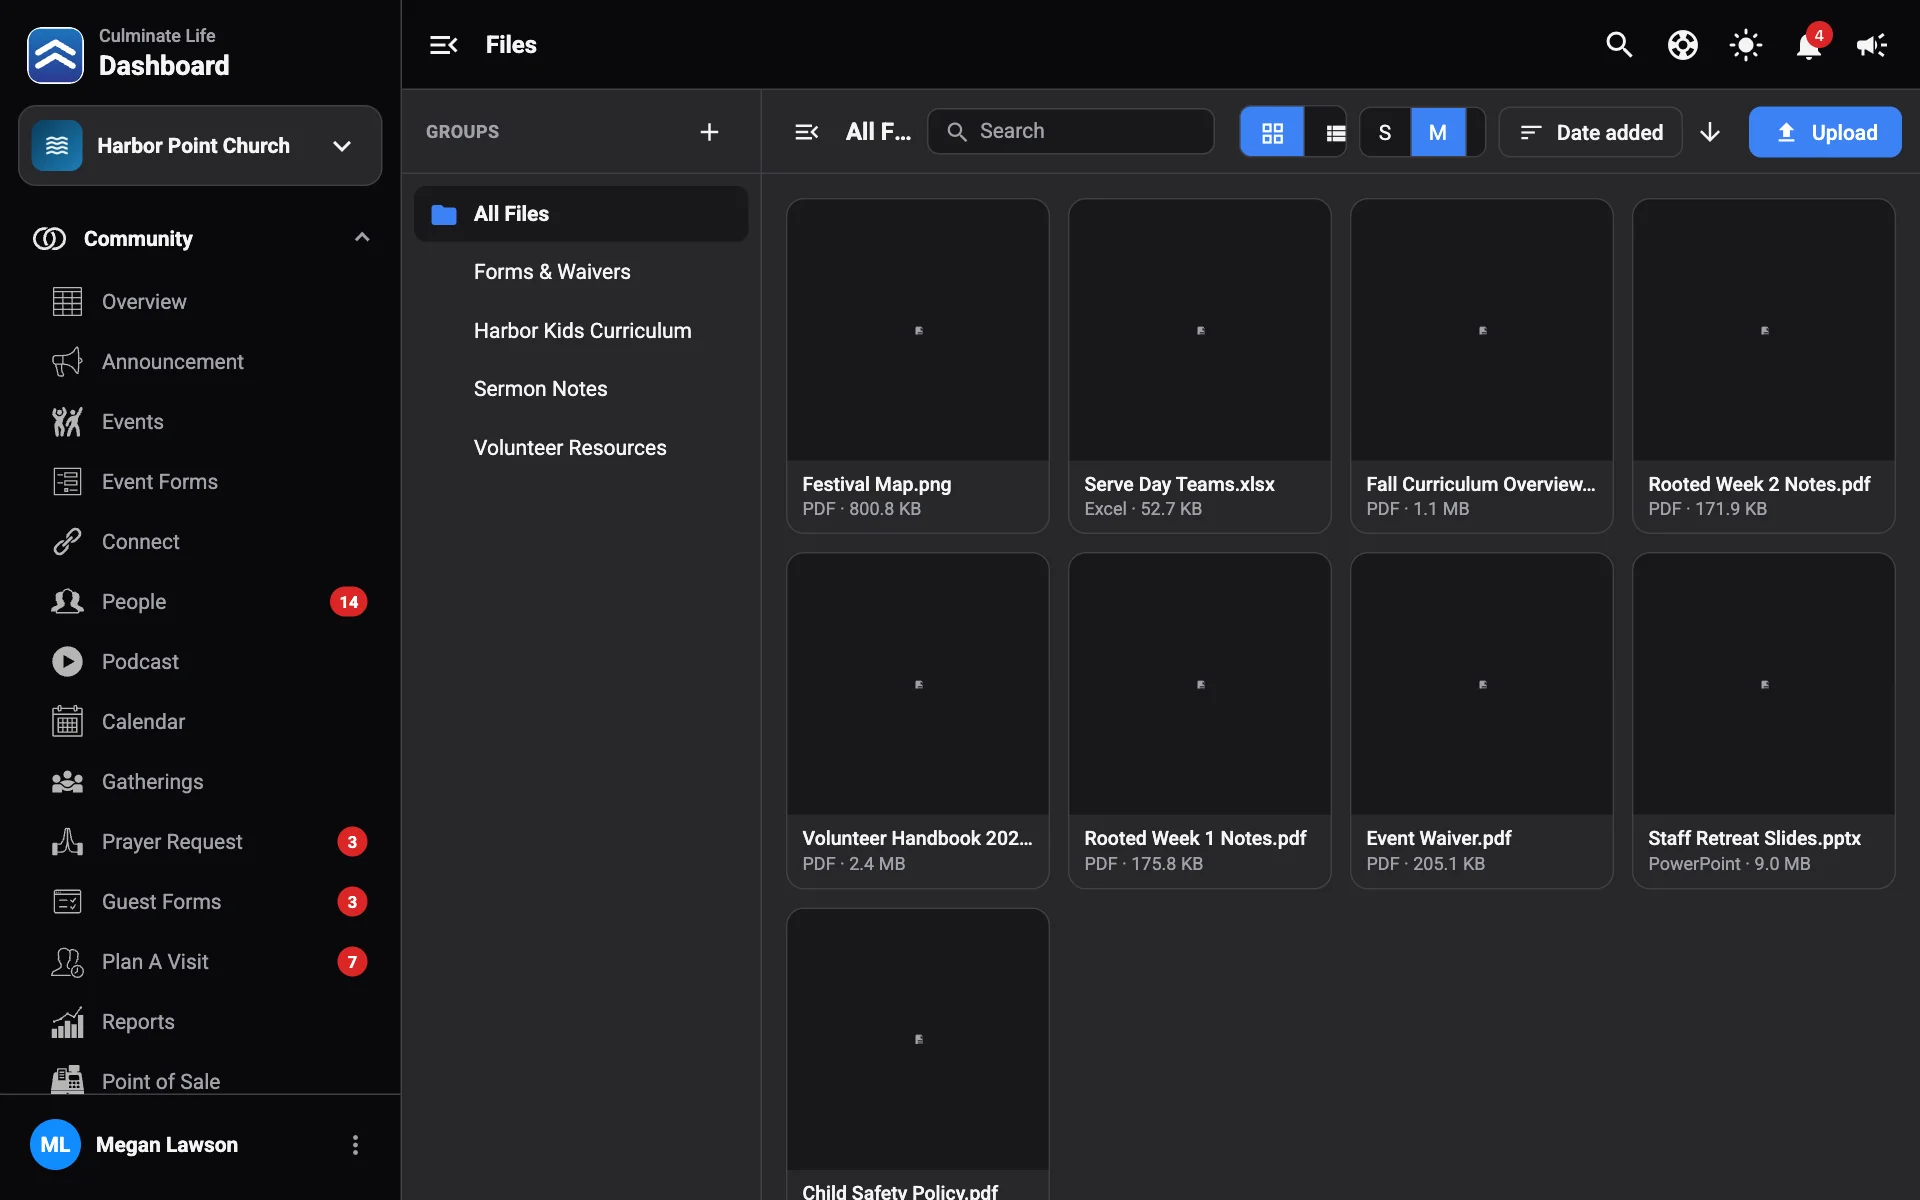Open Megan Lawson user options menu
This screenshot has height=1200, width=1920.
pos(355,1145)
